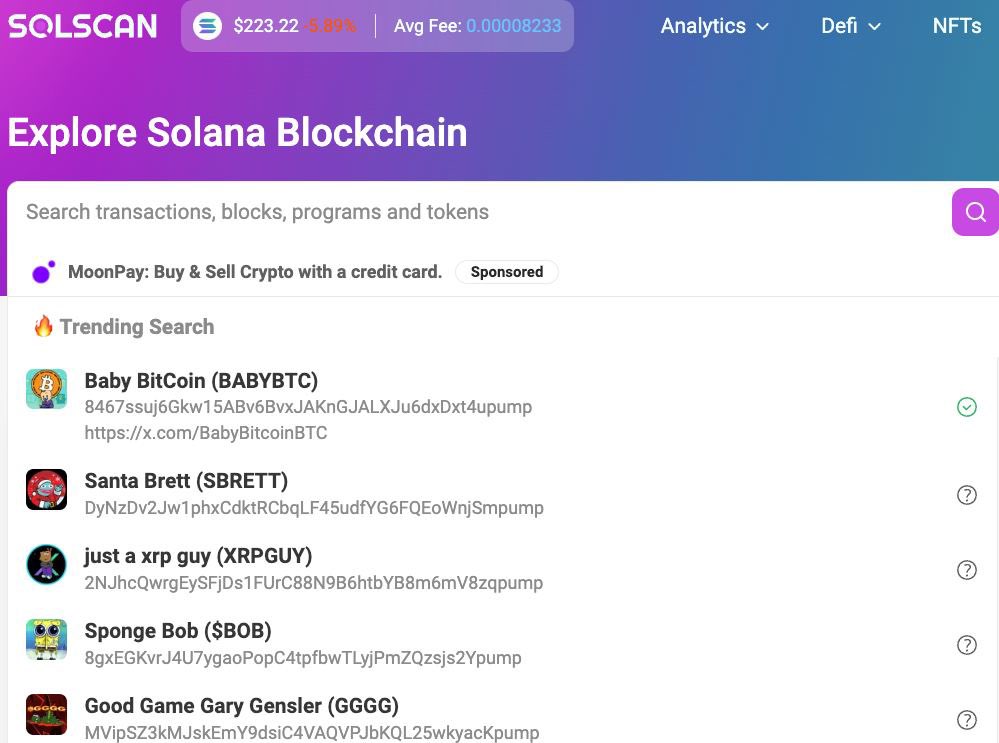Click address MVipSZ3kMJskEmY9dsiC4VAQVPJbKQL25wkyacKpump

[x=312, y=733]
